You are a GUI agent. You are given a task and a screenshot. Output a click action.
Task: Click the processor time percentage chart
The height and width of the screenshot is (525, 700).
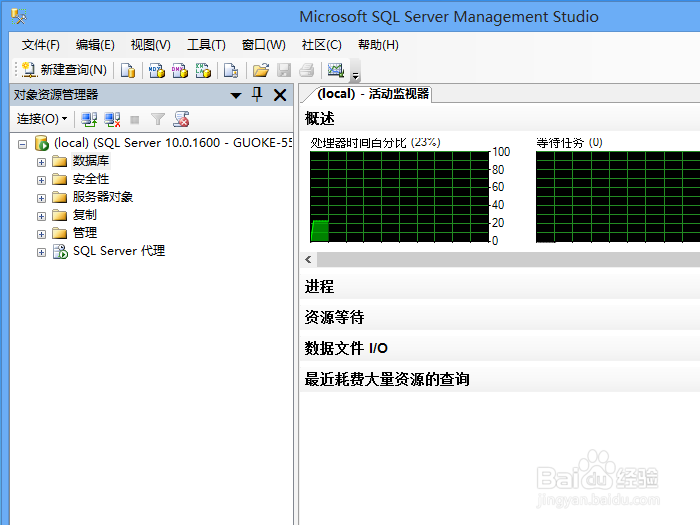pyautogui.click(x=400, y=197)
